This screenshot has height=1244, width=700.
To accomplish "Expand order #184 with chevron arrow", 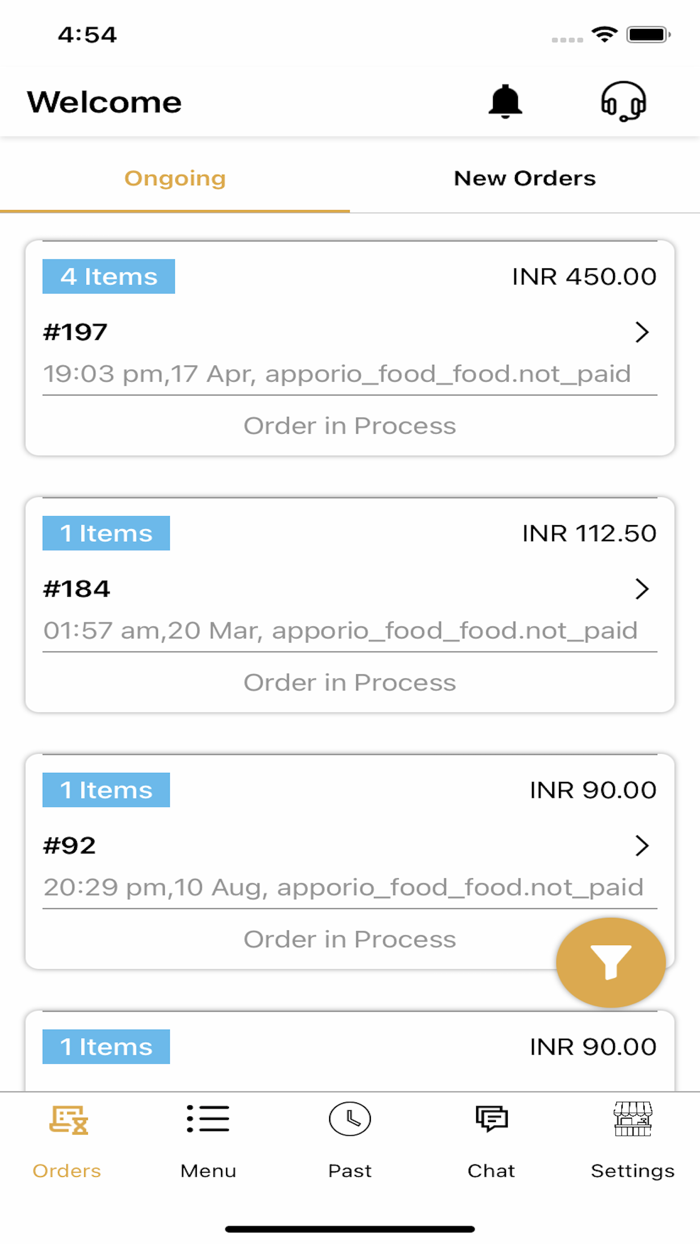I will point(642,589).
